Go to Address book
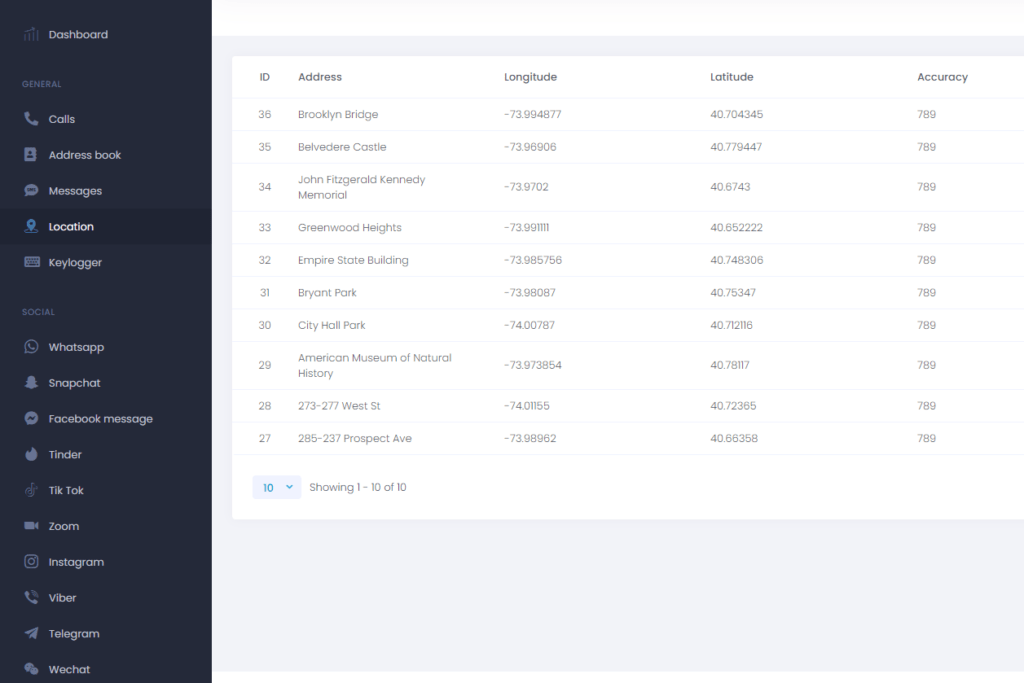Screen dimensions: 1024x683 [x=84, y=155]
